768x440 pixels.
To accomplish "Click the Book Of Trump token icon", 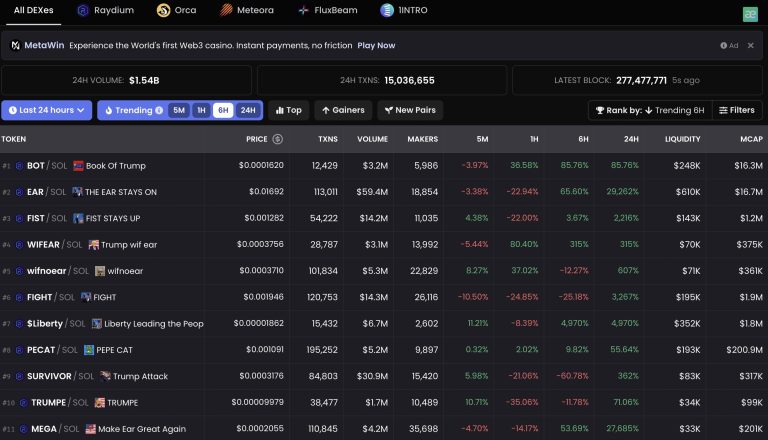I will point(78,166).
